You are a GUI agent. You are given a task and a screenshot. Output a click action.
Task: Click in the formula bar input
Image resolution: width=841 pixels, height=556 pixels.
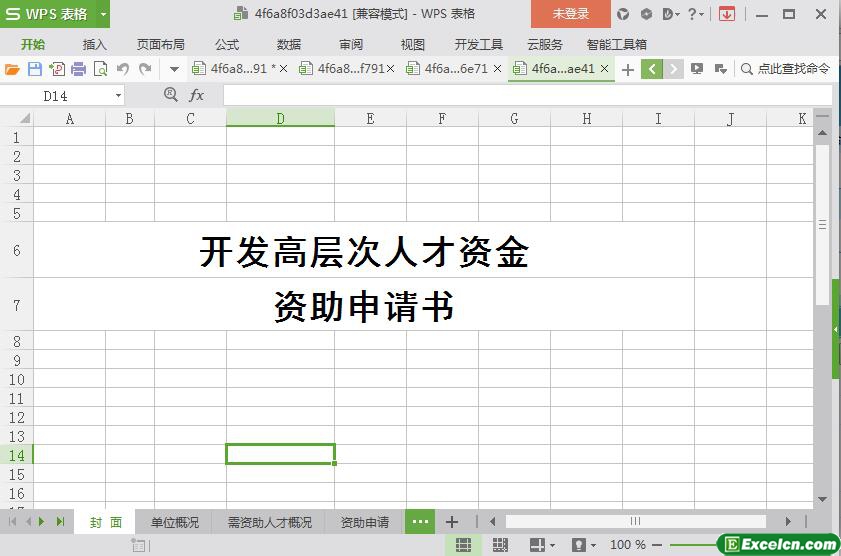pos(527,95)
